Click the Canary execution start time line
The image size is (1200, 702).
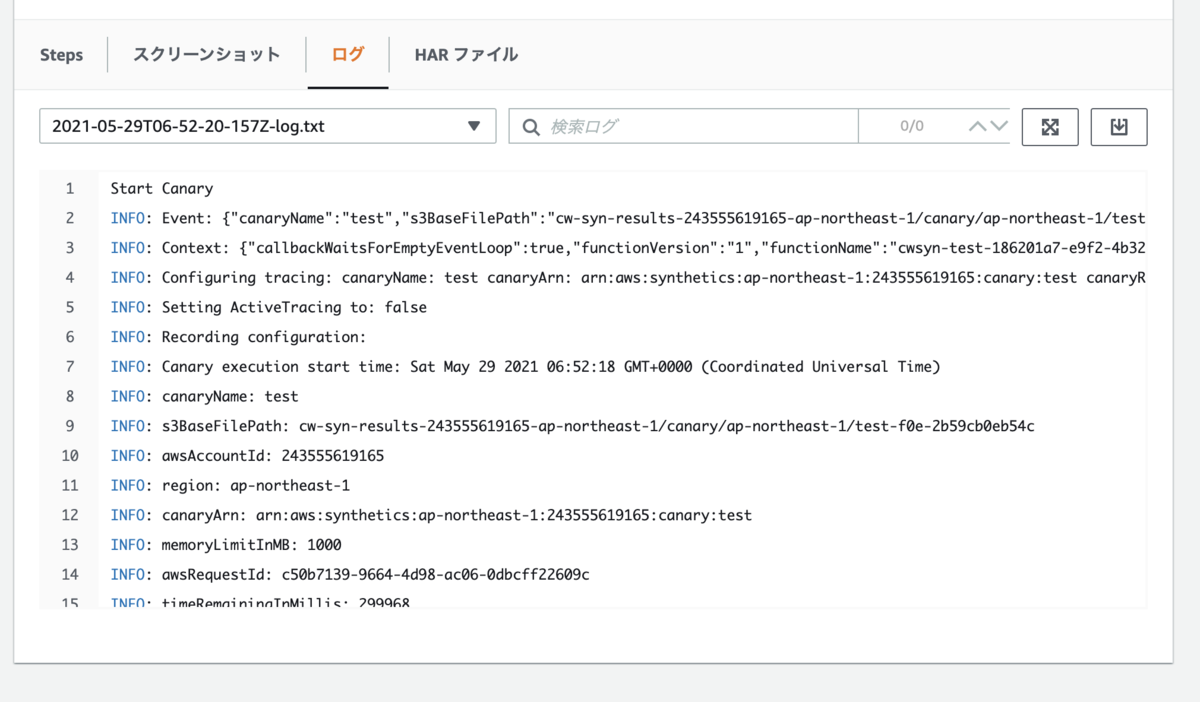(x=526, y=366)
